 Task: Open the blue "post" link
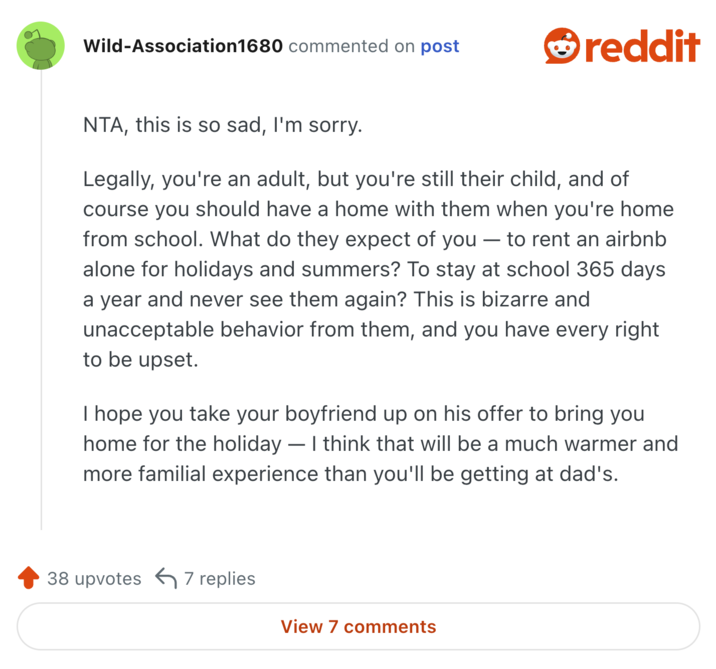pyautogui.click(x=440, y=46)
